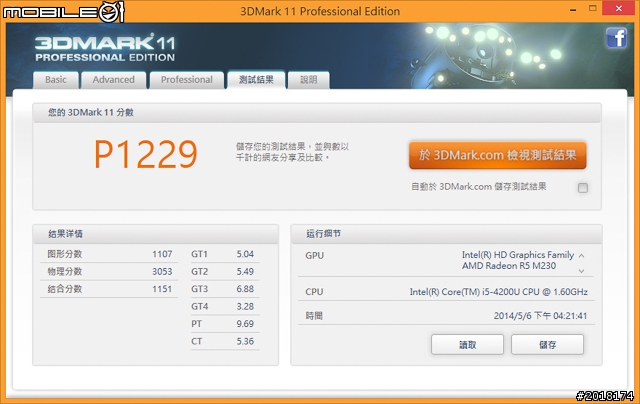Select GT2 value 5.49
This screenshot has width=640, height=404.
[245, 272]
